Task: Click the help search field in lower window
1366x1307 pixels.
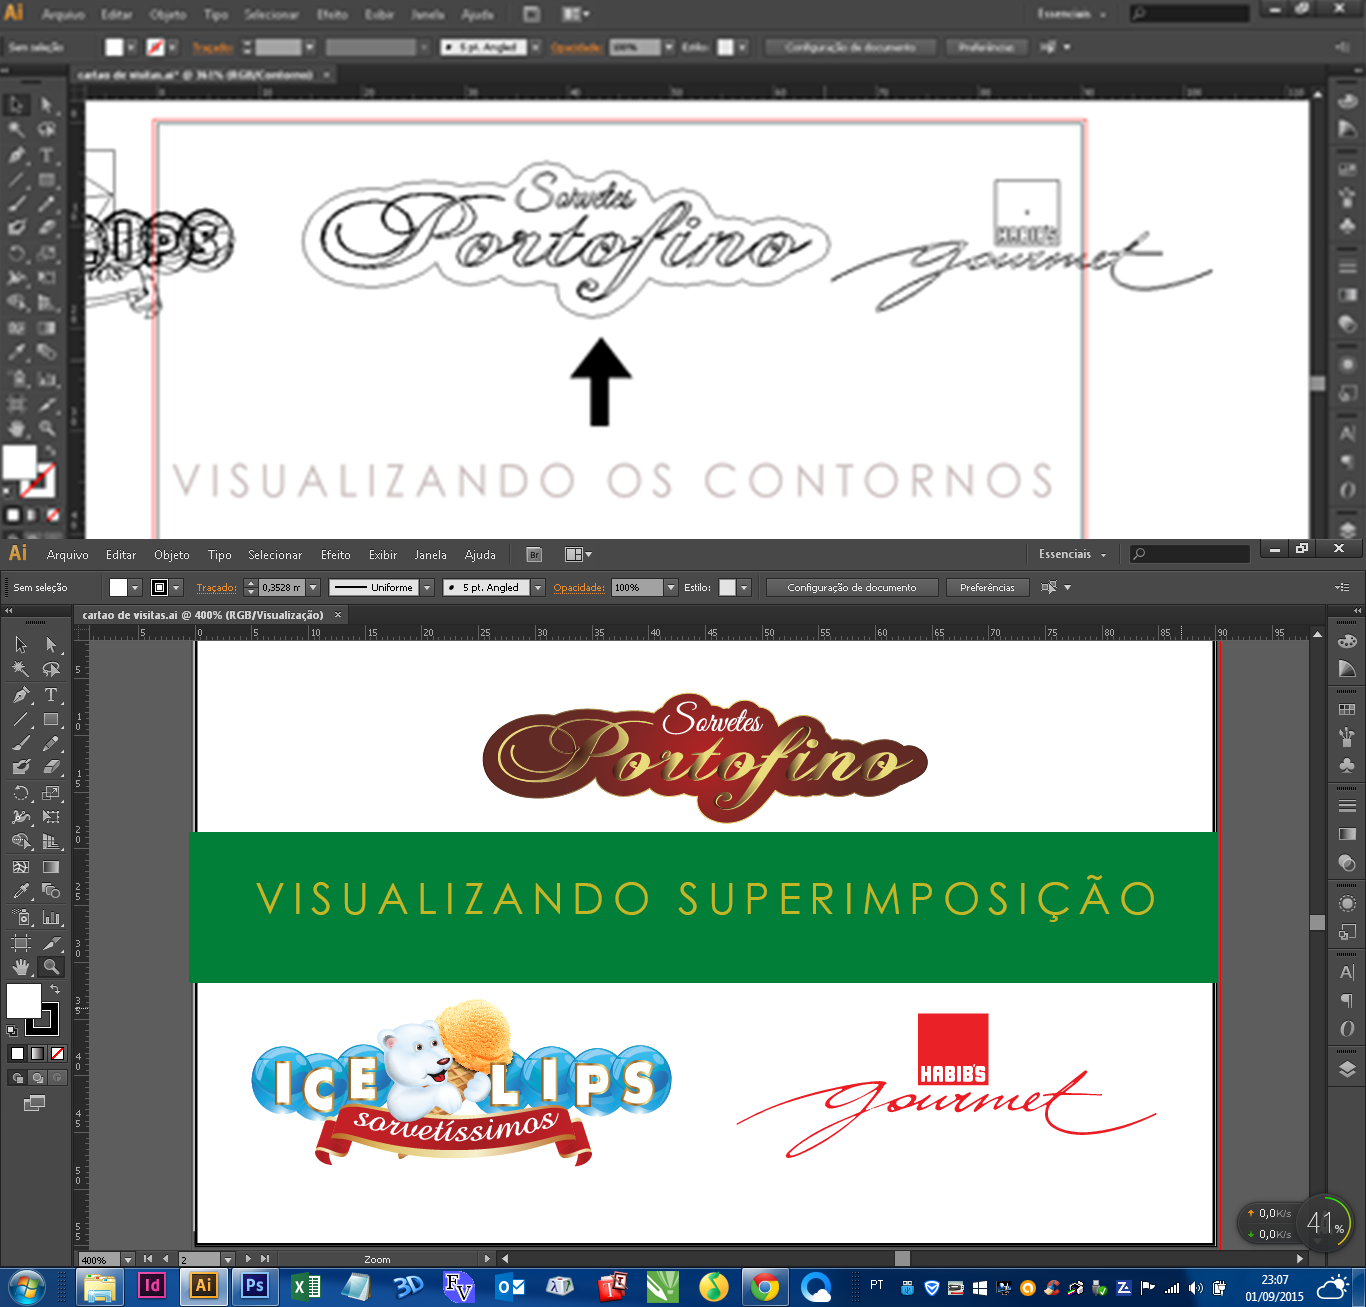Action: (1190, 554)
